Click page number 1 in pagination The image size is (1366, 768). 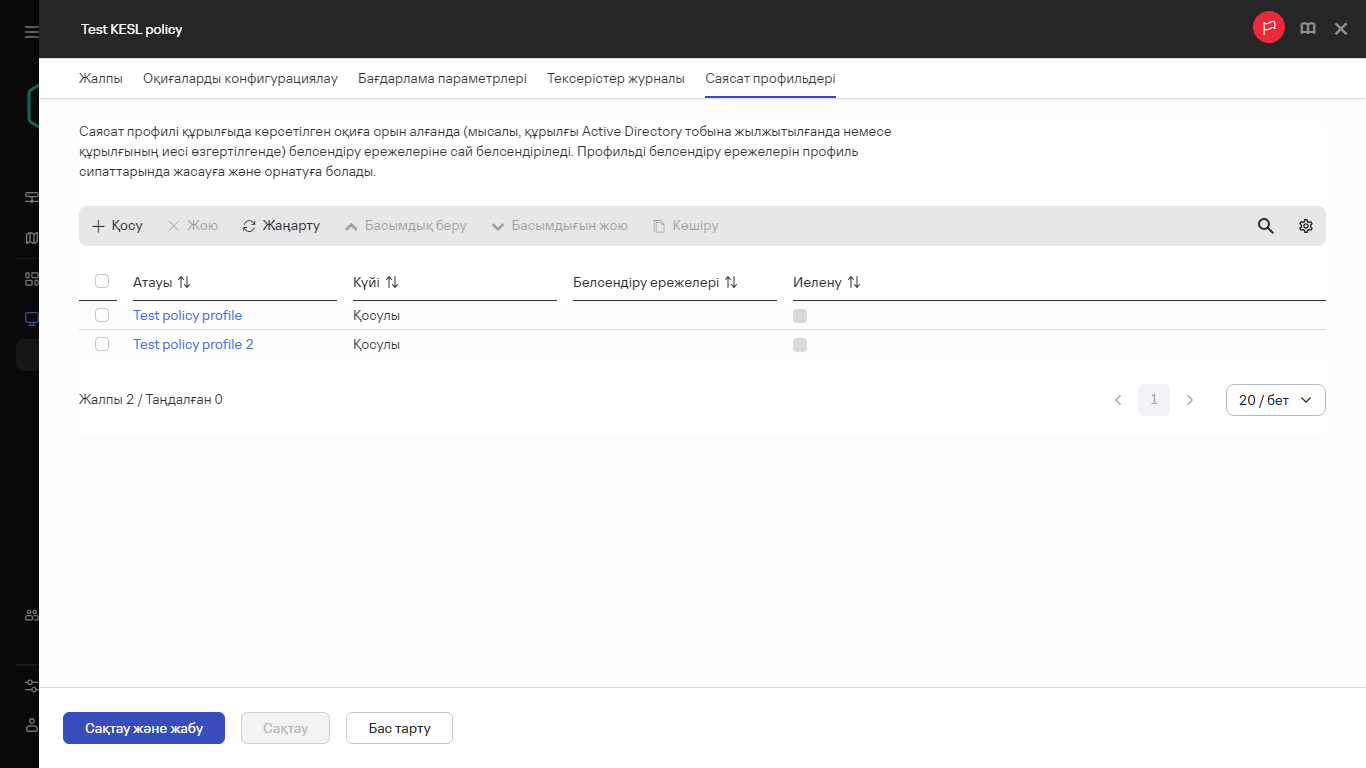(x=1153, y=400)
